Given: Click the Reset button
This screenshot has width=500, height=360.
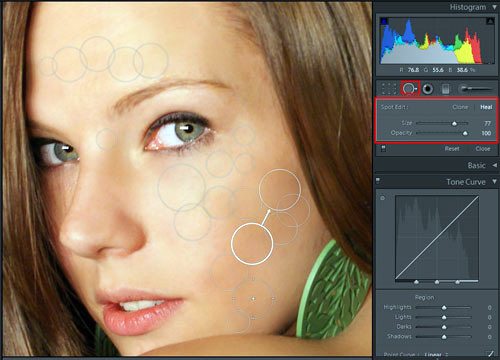Looking at the screenshot, I should 452,149.
